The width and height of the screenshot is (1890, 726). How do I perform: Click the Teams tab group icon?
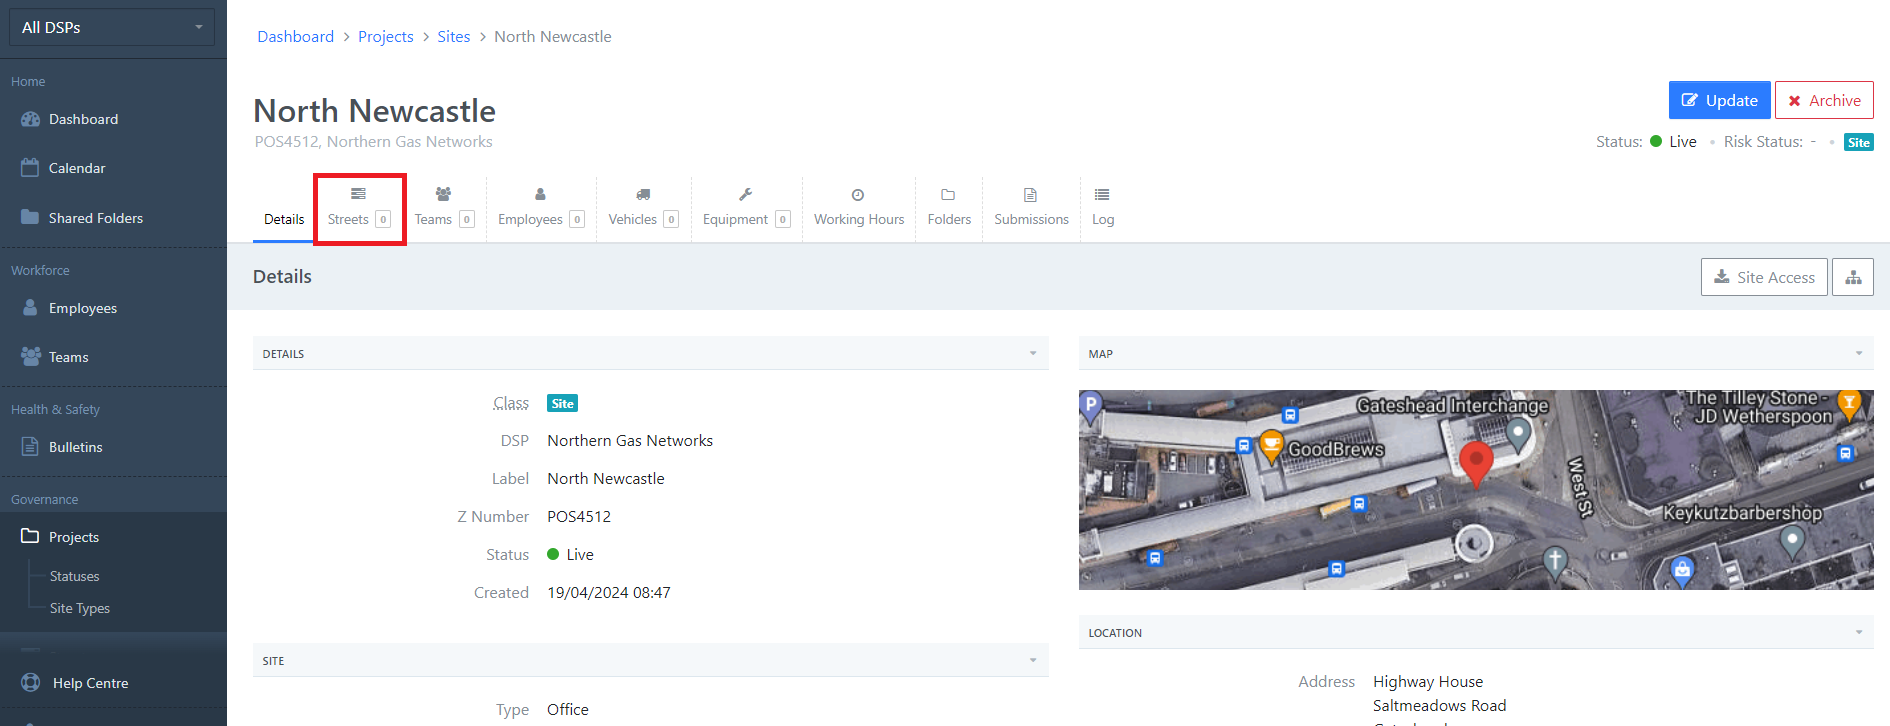coord(443,194)
